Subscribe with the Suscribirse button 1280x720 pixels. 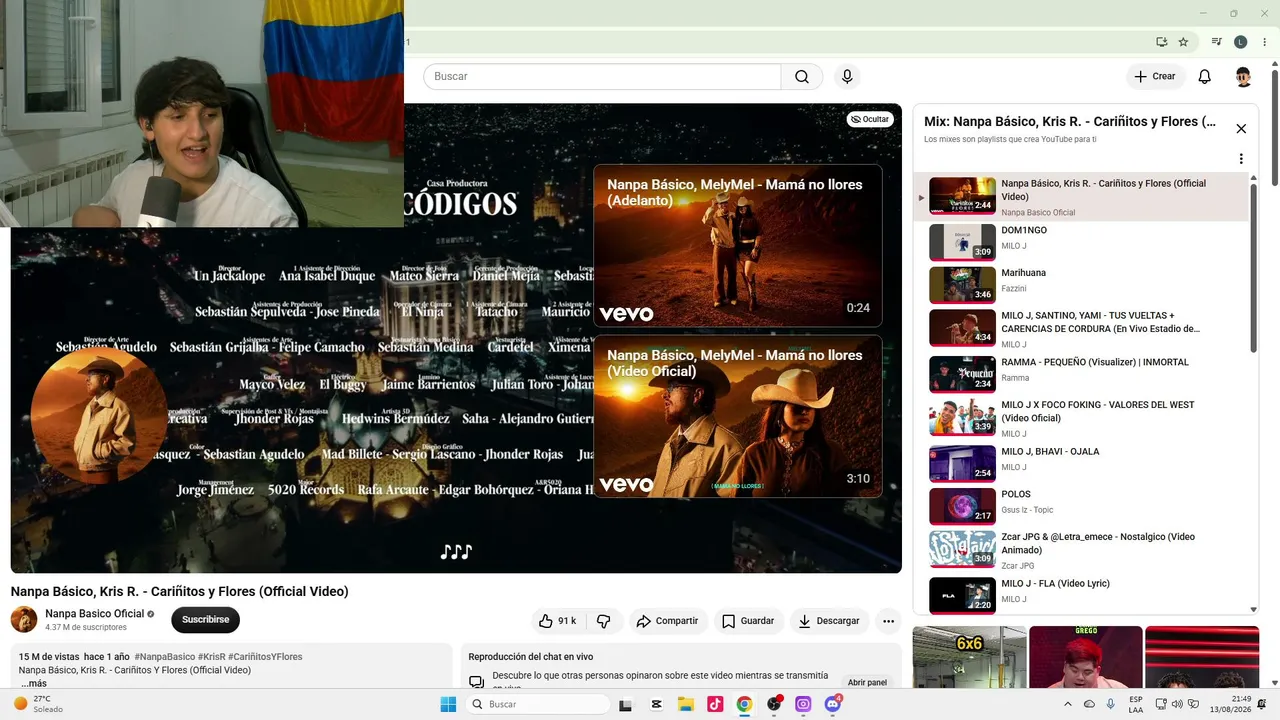pyautogui.click(x=205, y=620)
